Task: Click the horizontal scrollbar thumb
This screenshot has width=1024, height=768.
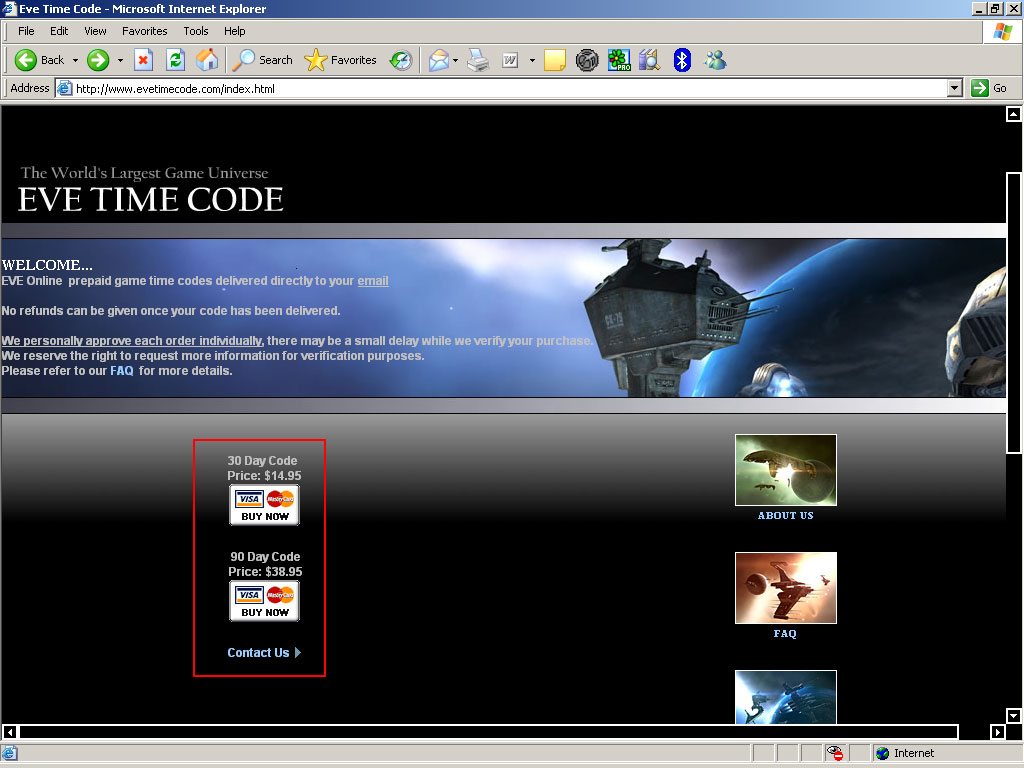Action: click(488, 732)
